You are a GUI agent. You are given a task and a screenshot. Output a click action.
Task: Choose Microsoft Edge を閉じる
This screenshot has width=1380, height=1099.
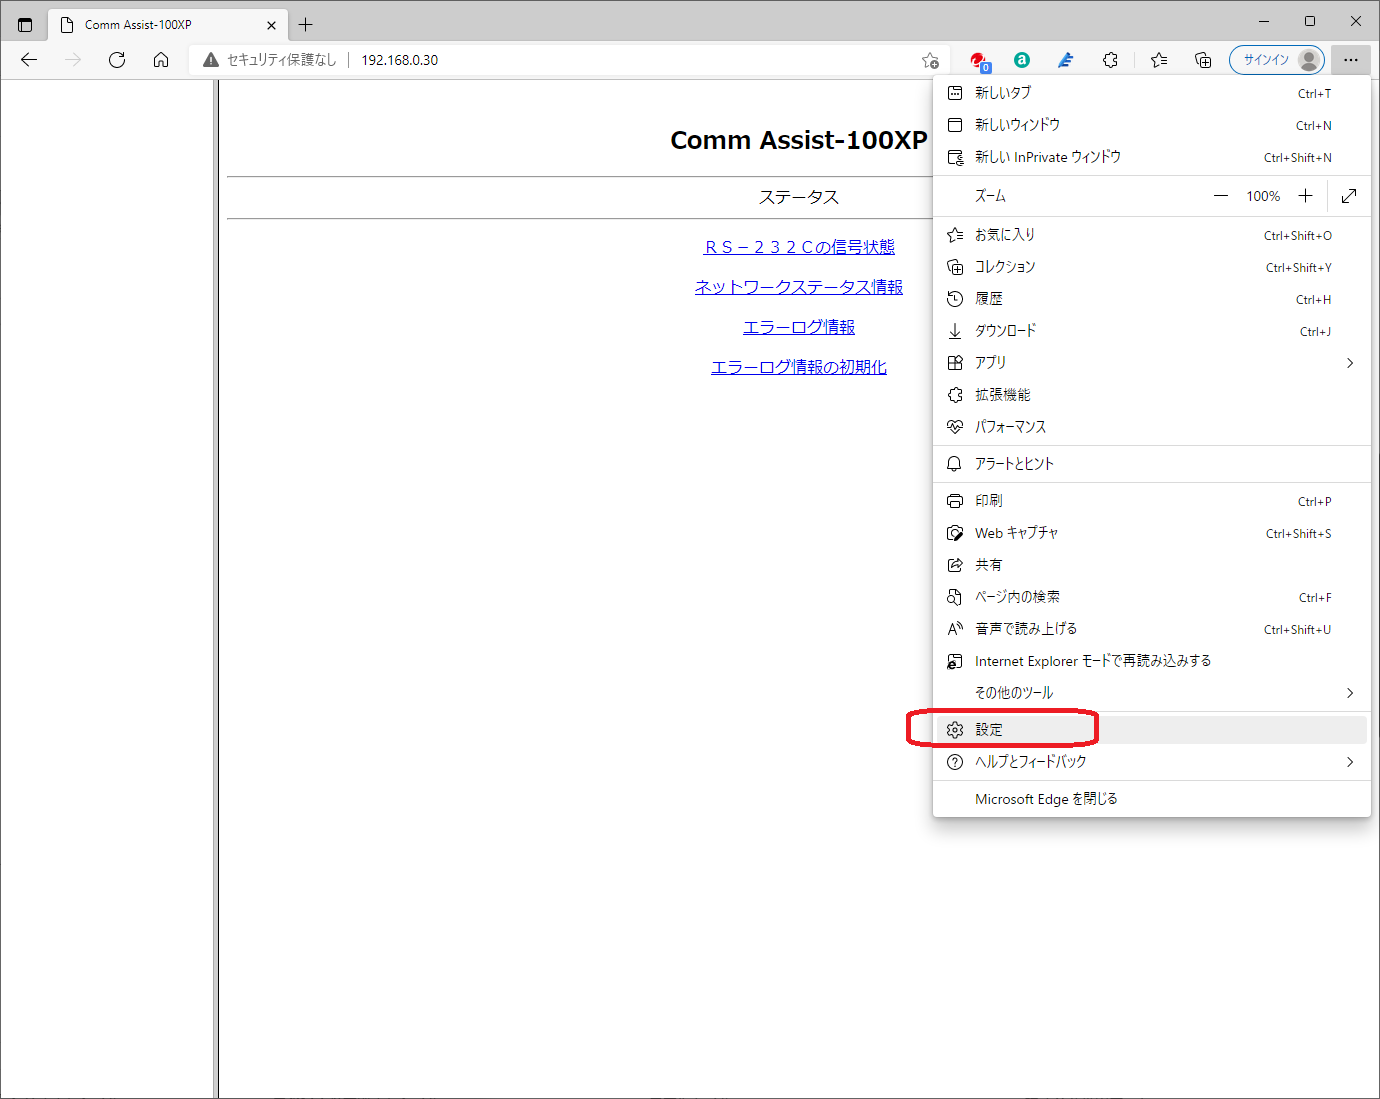[x=1151, y=799]
